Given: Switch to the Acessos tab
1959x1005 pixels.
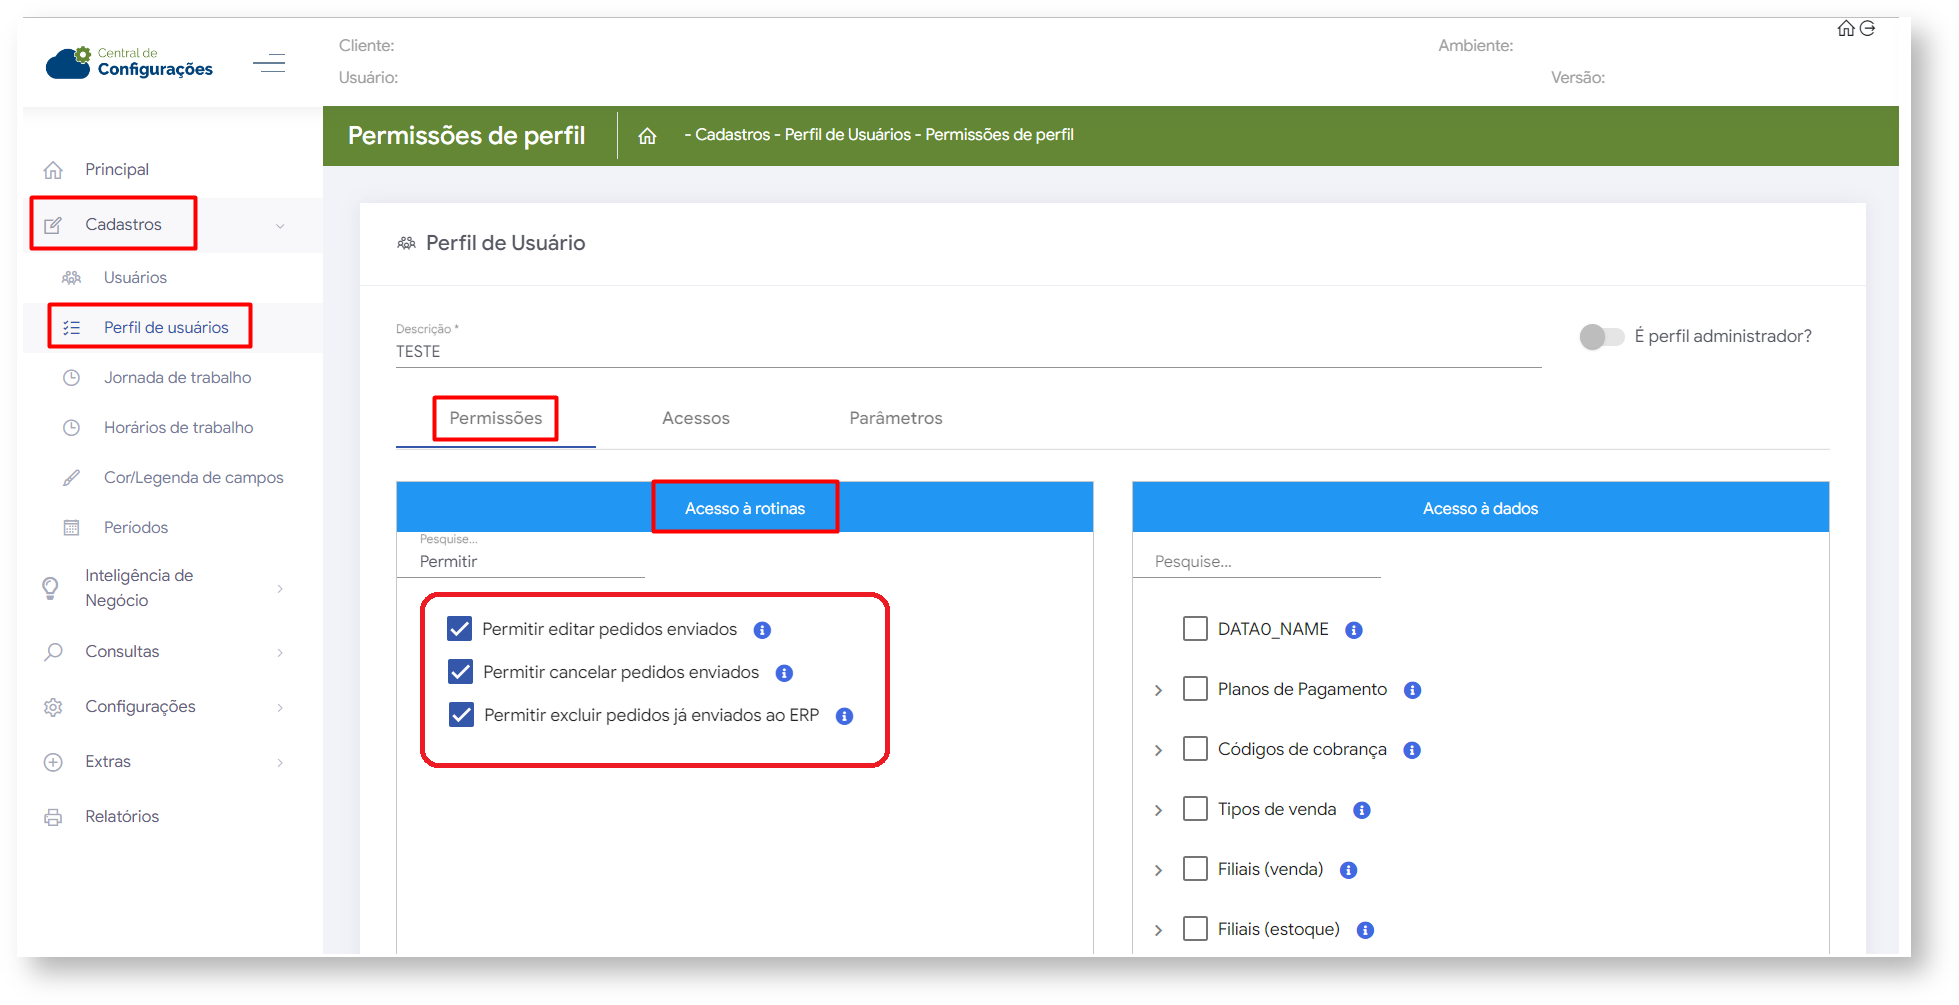Looking at the screenshot, I should coord(695,418).
